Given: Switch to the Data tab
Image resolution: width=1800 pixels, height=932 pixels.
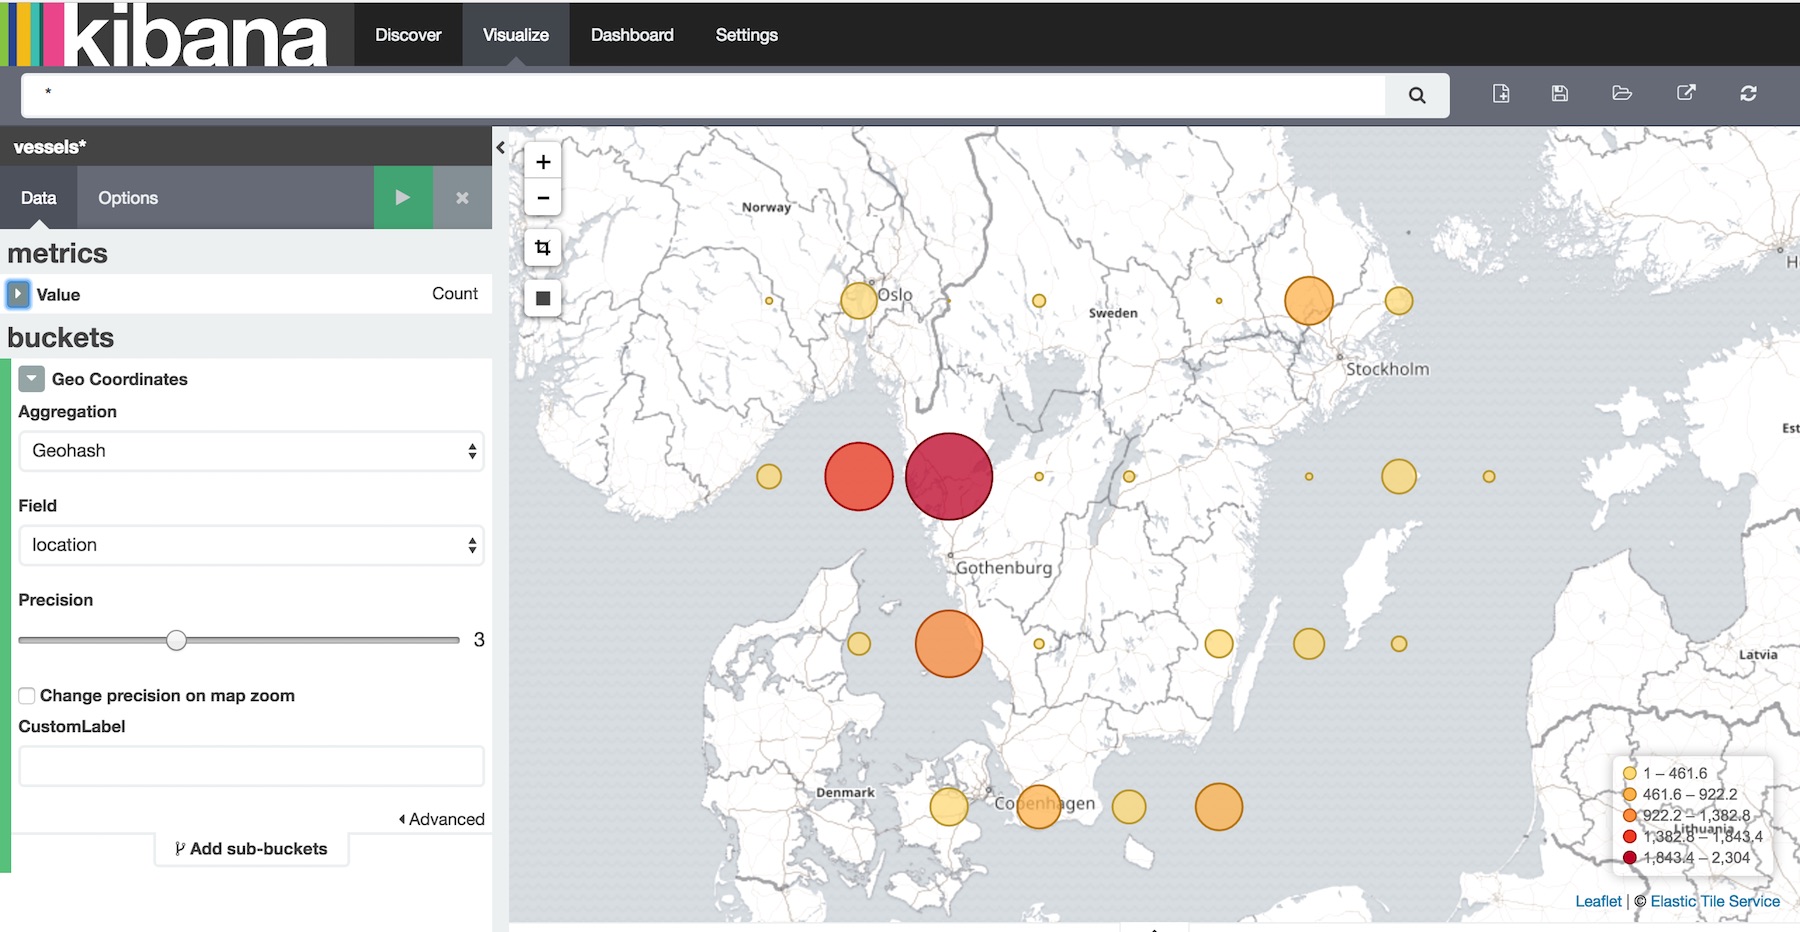Looking at the screenshot, I should pos(39,198).
